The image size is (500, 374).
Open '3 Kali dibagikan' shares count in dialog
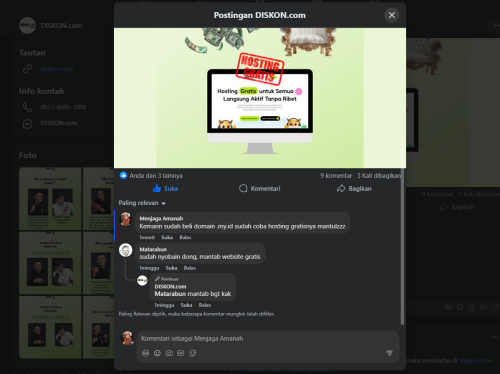379,176
